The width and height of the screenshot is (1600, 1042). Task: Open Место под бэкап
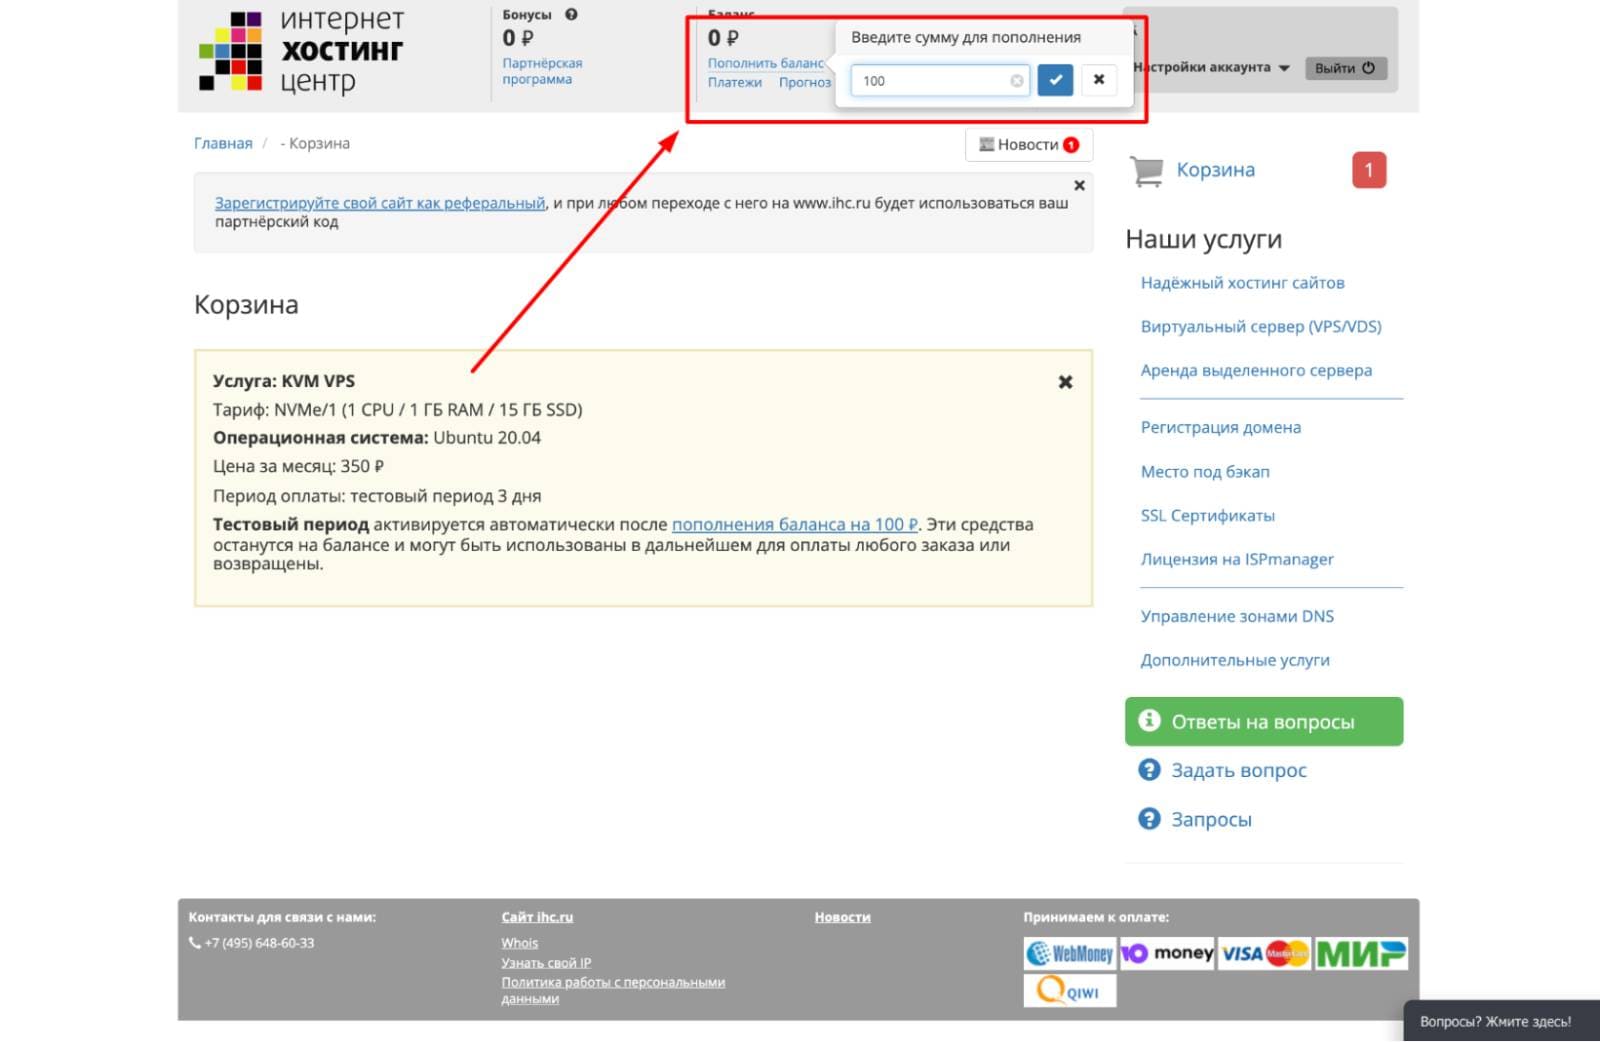(1205, 471)
